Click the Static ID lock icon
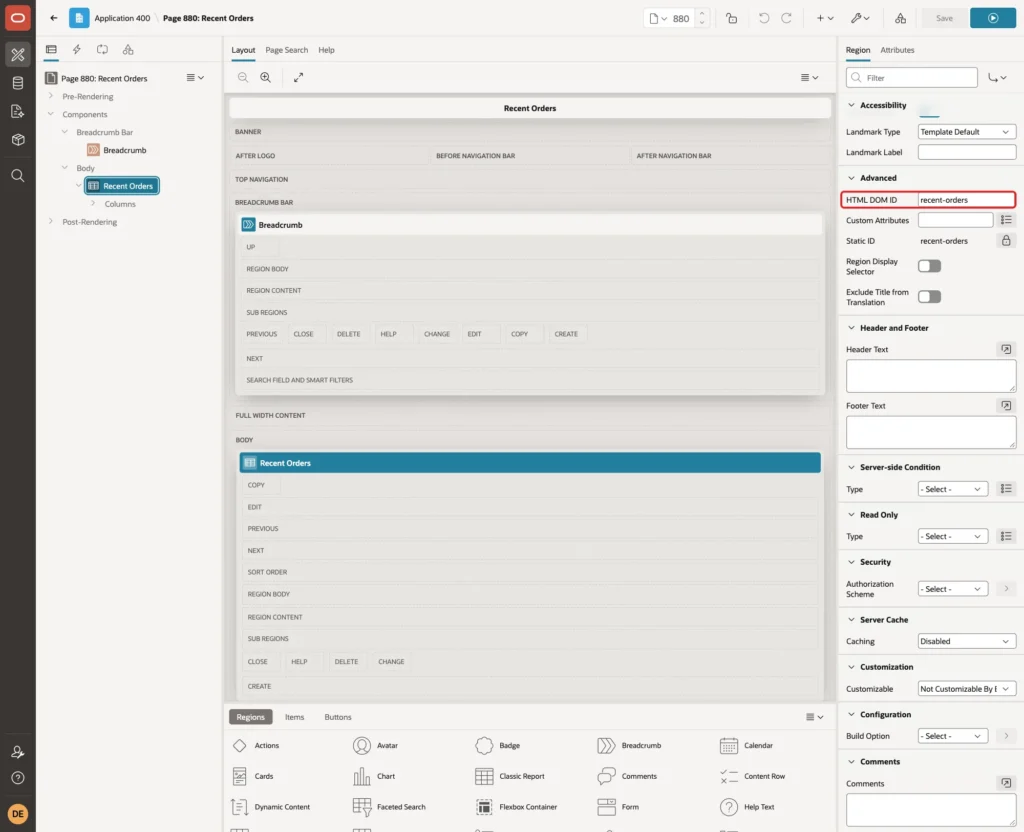The height and width of the screenshot is (832, 1024). [1006, 241]
